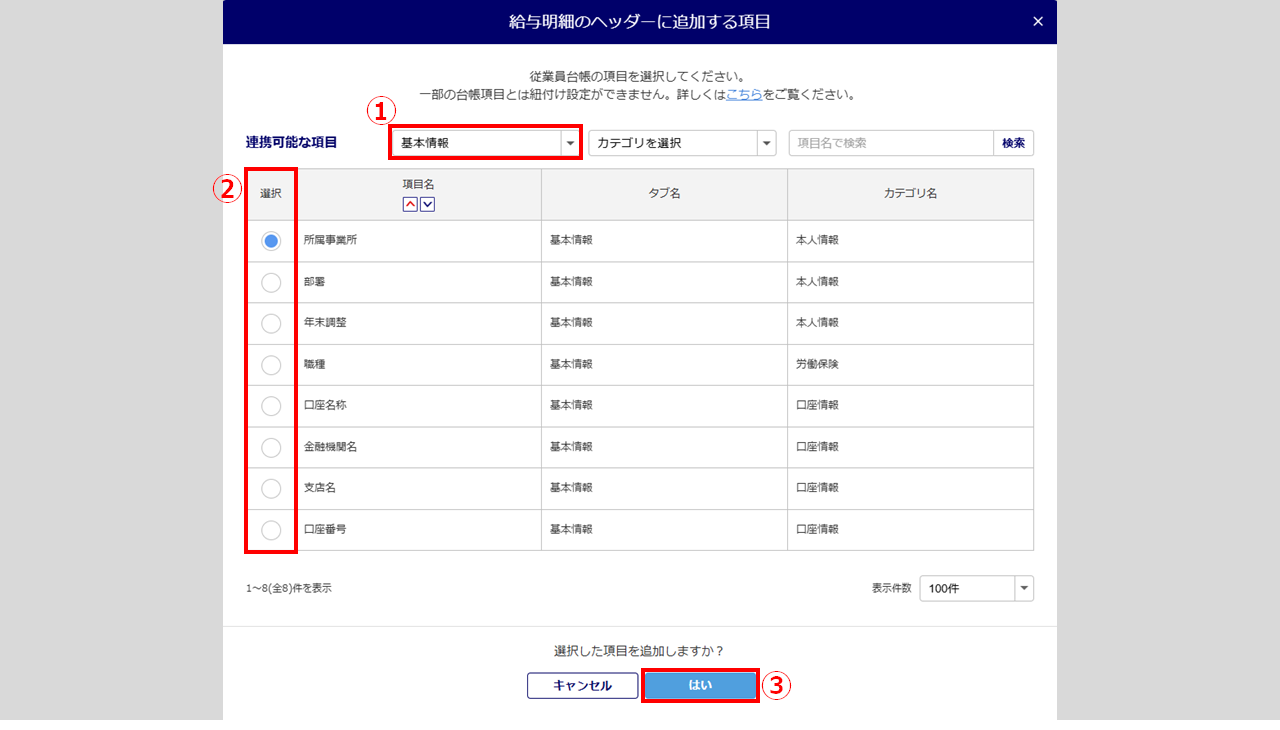This screenshot has width=1280, height=730.
Task: Sort 項目名 column ascending with up arrow
Action: [410, 204]
